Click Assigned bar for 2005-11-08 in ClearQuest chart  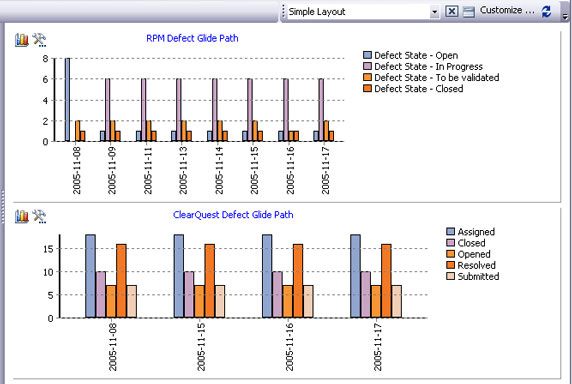[90, 276]
